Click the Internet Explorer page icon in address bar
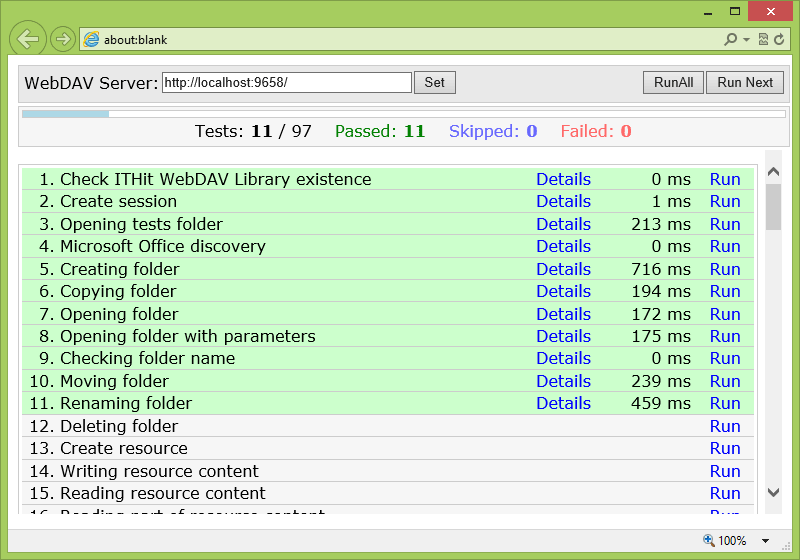 (91, 39)
